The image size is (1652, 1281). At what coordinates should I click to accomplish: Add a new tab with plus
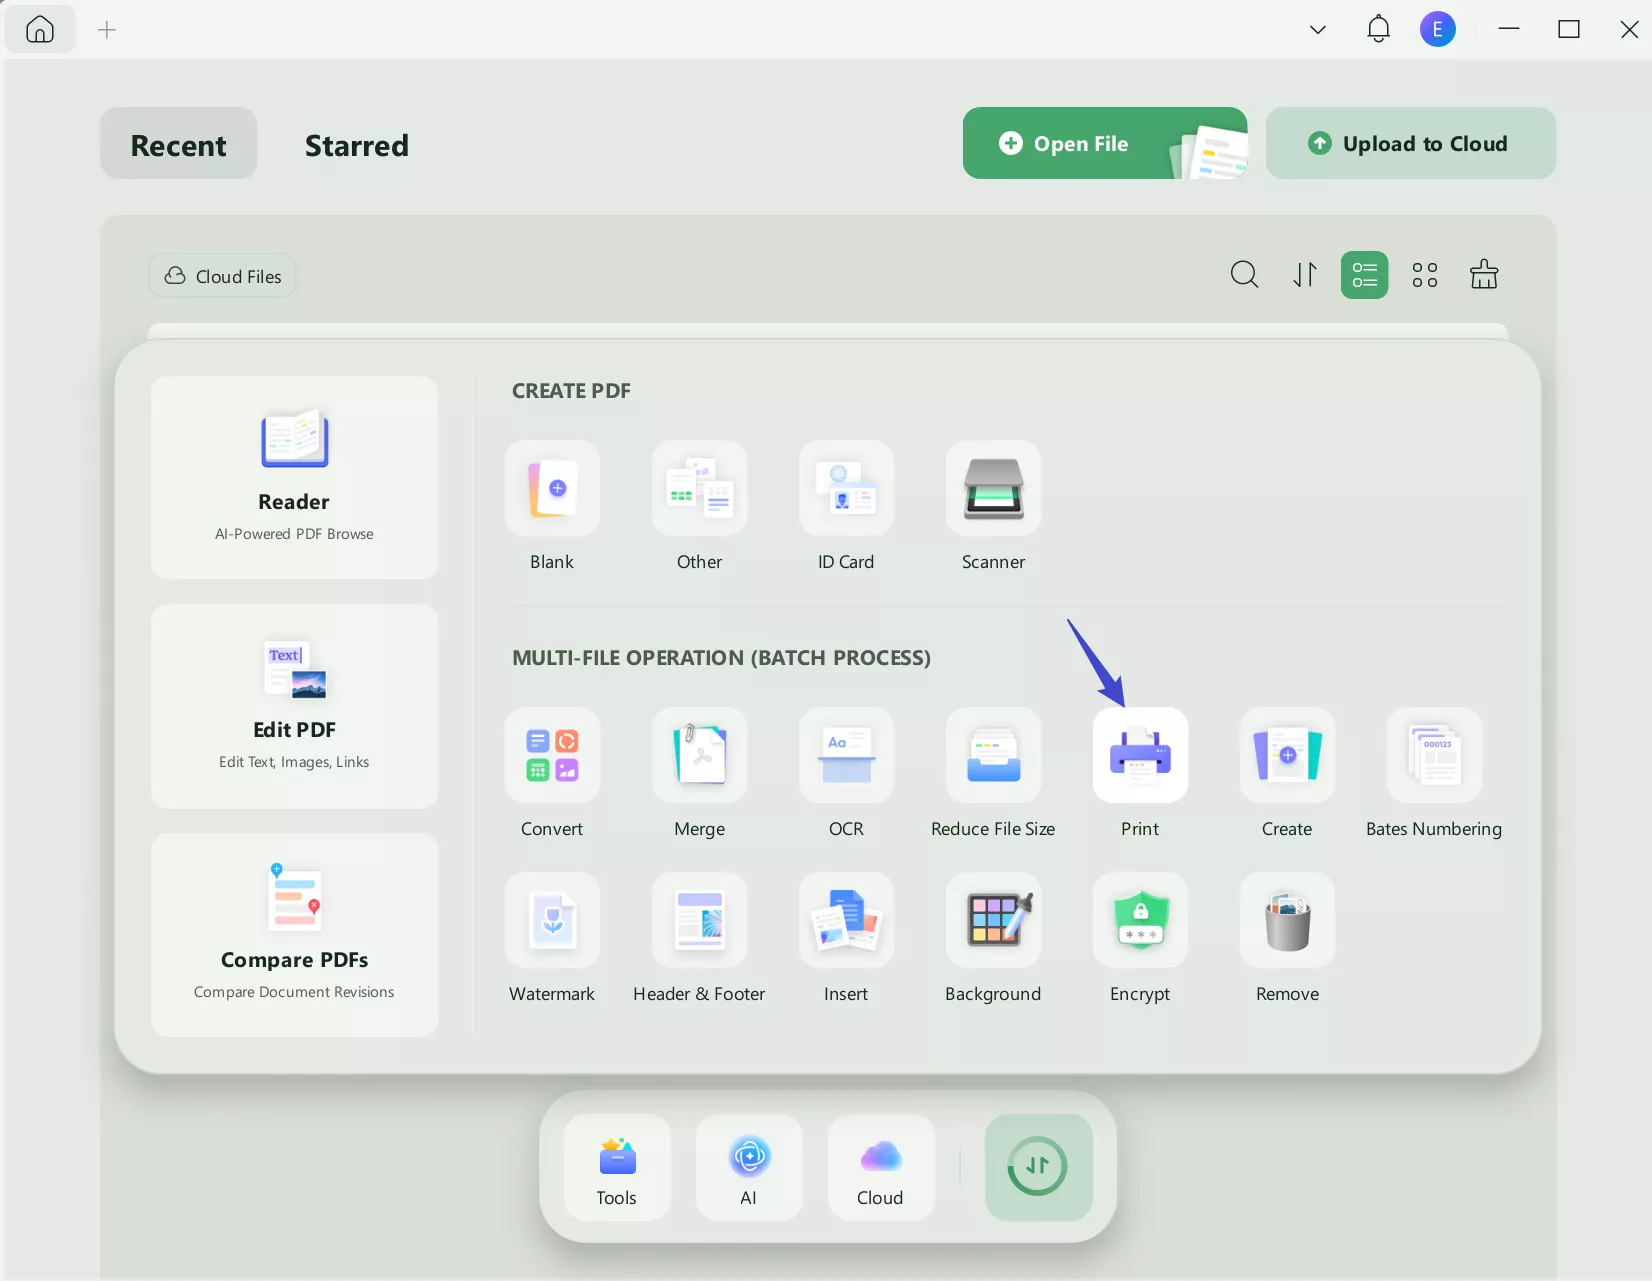coord(107,30)
